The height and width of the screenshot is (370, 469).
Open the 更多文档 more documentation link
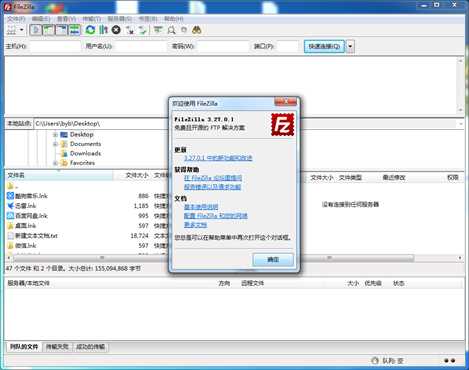[195, 225]
